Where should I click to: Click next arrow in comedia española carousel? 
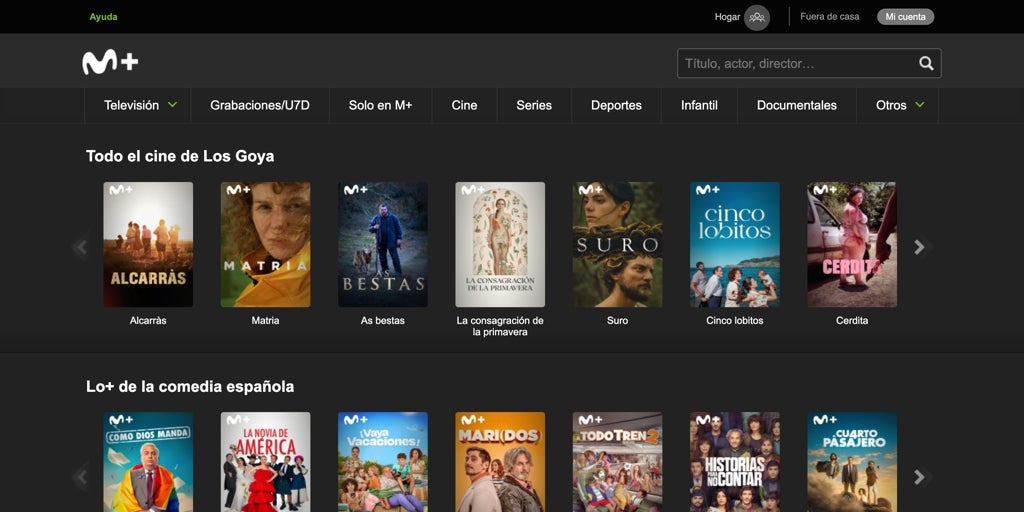coord(919,477)
